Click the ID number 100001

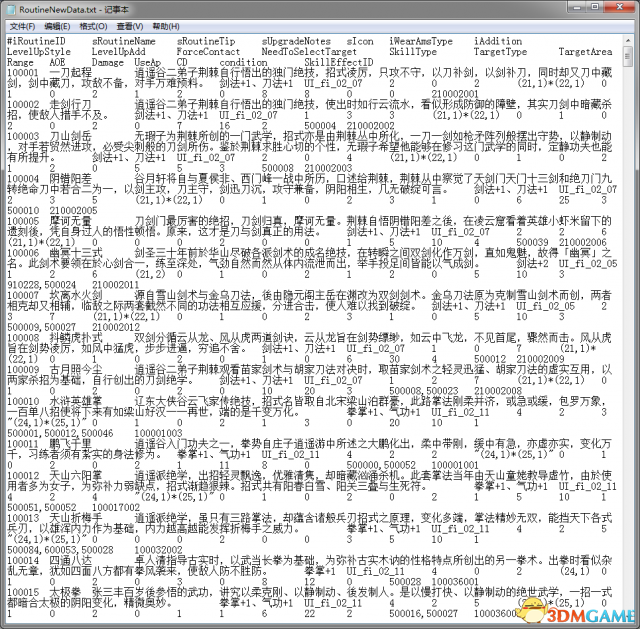[23, 73]
